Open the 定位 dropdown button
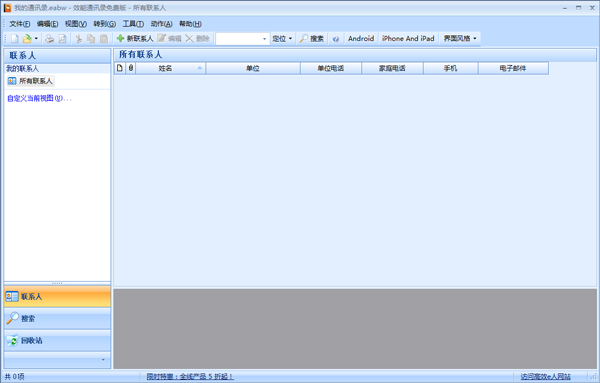The height and width of the screenshot is (383, 600). tap(282, 39)
